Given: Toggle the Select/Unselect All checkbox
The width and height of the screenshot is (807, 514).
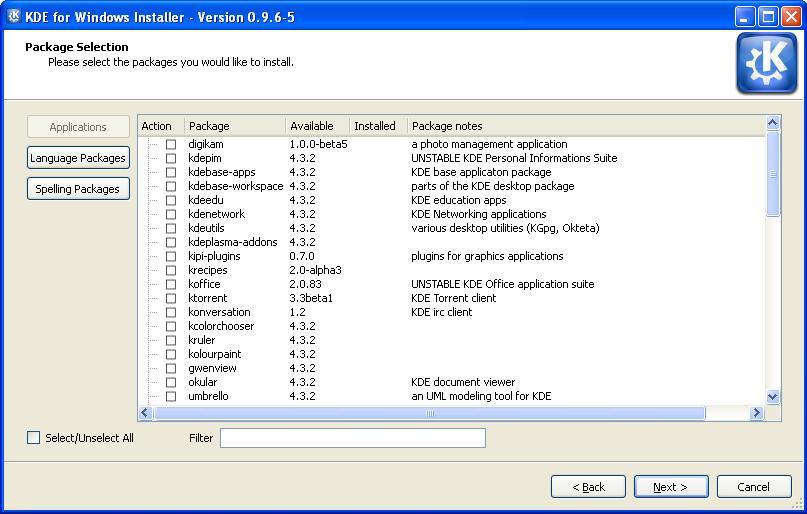Looking at the screenshot, I should pos(34,438).
